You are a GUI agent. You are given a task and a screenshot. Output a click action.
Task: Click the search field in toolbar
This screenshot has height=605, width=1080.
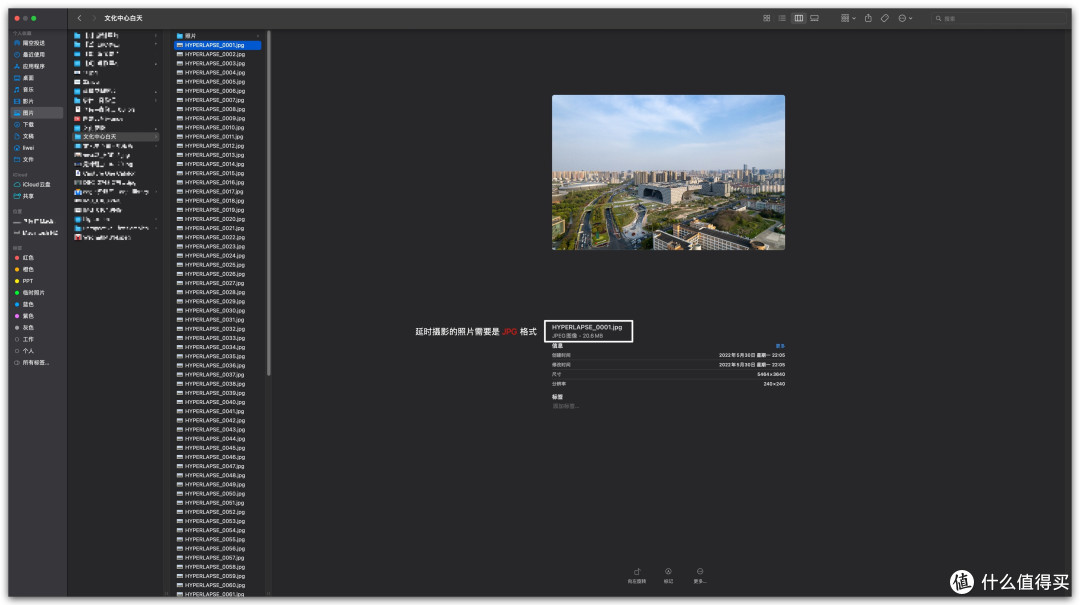click(998, 19)
